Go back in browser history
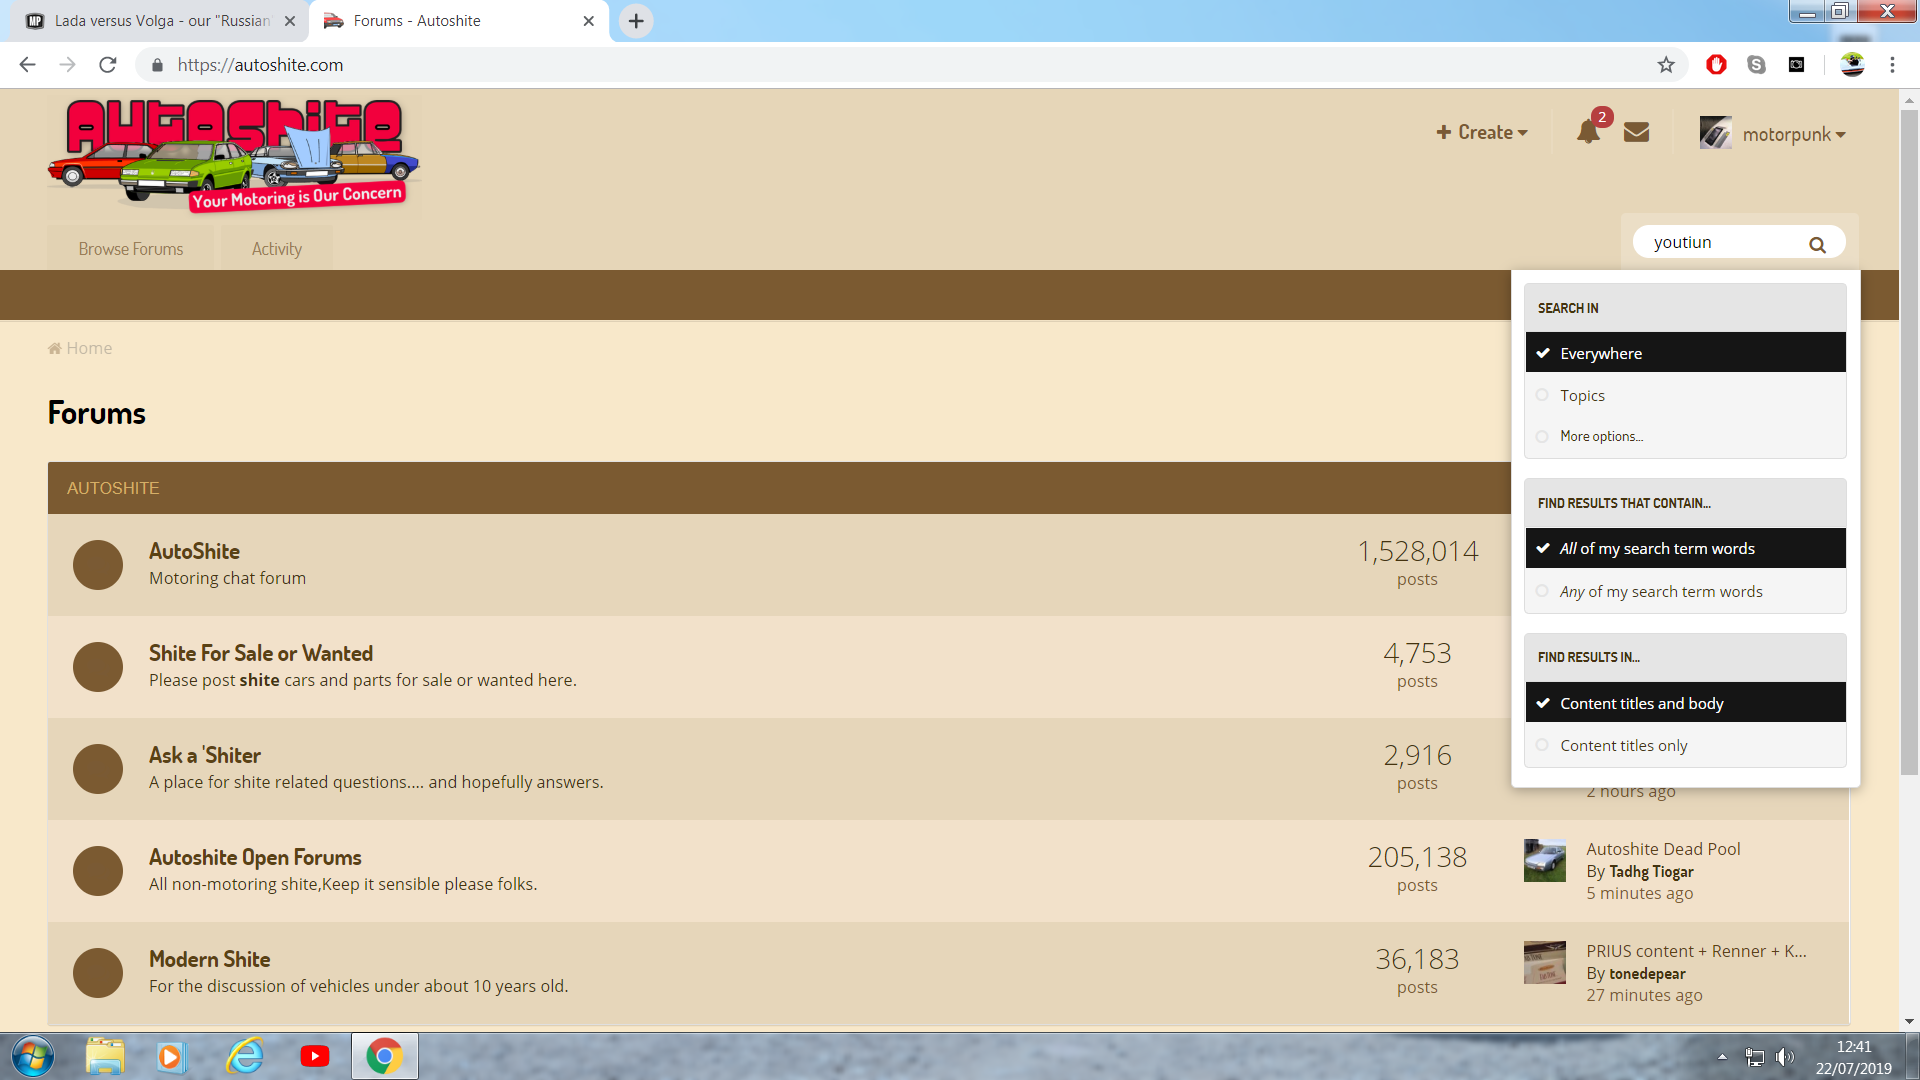 pyautogui.click(x=27, y=65)
